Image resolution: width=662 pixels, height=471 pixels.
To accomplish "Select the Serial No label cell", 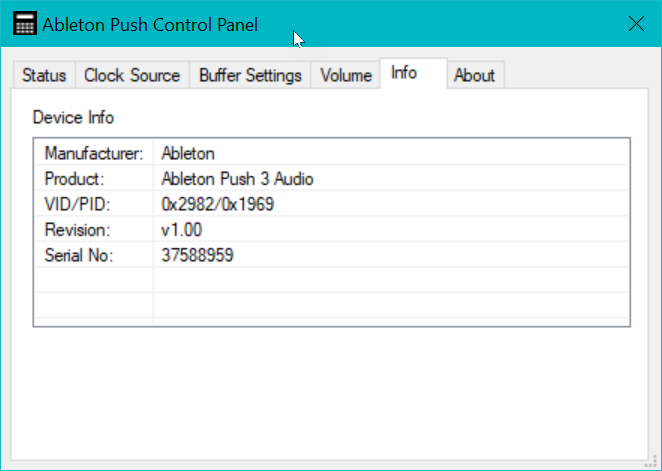I will tap(79, 255).
